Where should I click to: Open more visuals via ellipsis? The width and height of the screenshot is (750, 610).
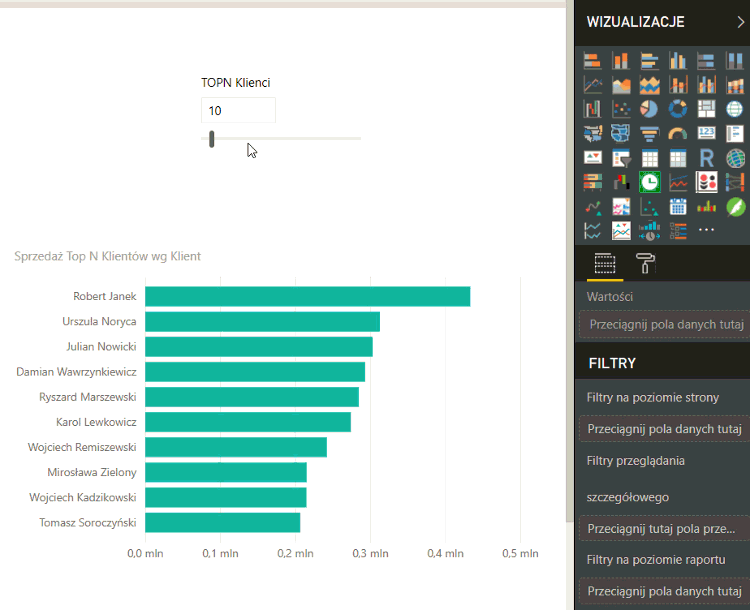point(706,231)
